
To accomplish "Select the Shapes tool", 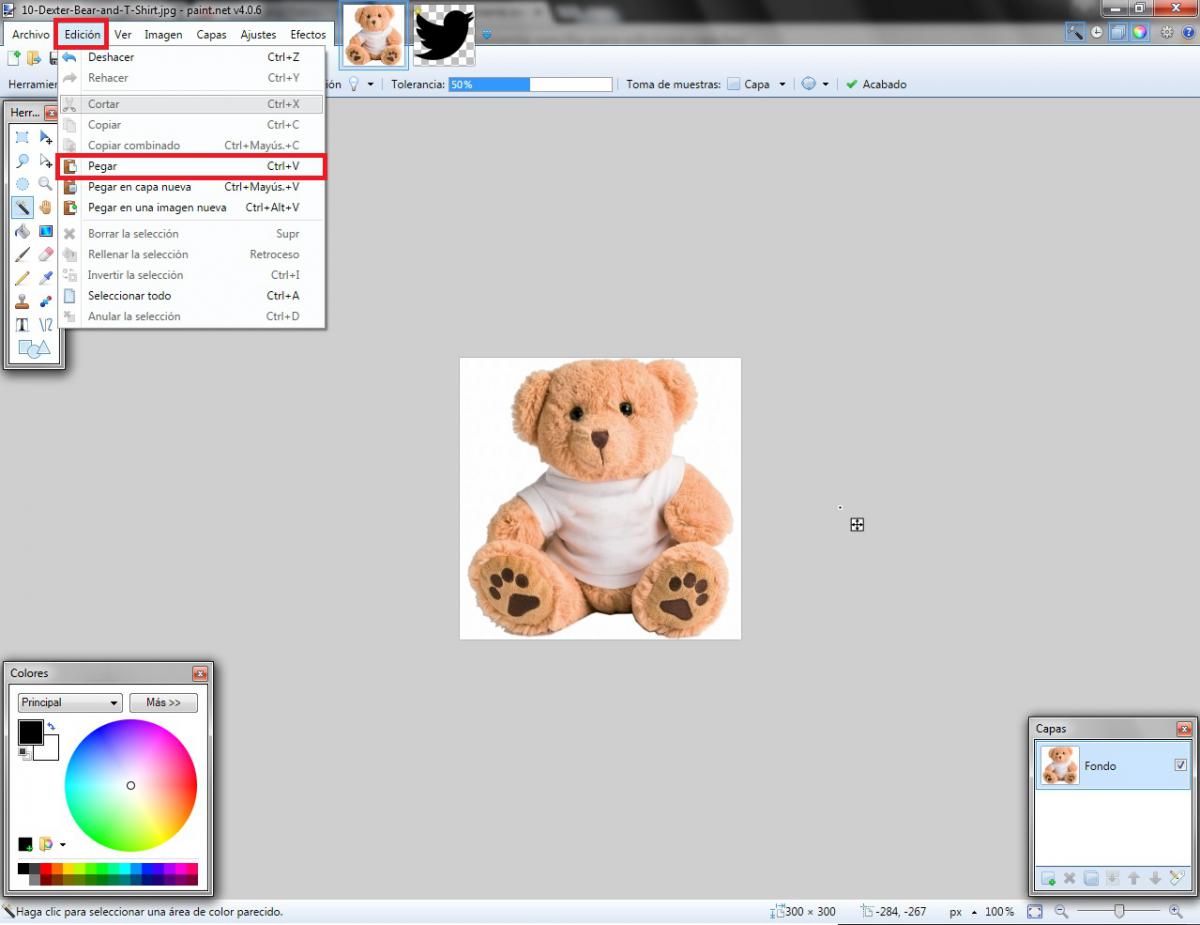I will click(33, 349).
